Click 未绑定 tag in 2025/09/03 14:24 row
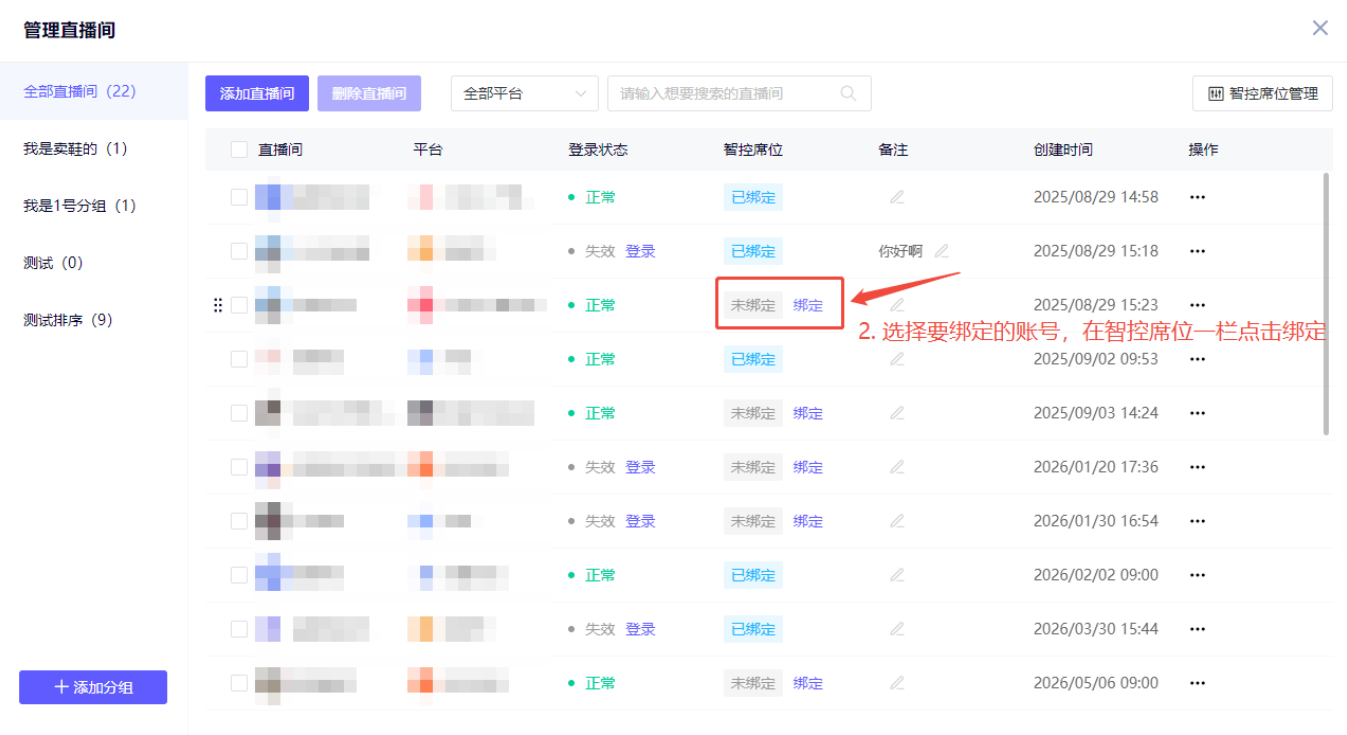This screenshot has width=1347, height=735. [x=753, y=413]
